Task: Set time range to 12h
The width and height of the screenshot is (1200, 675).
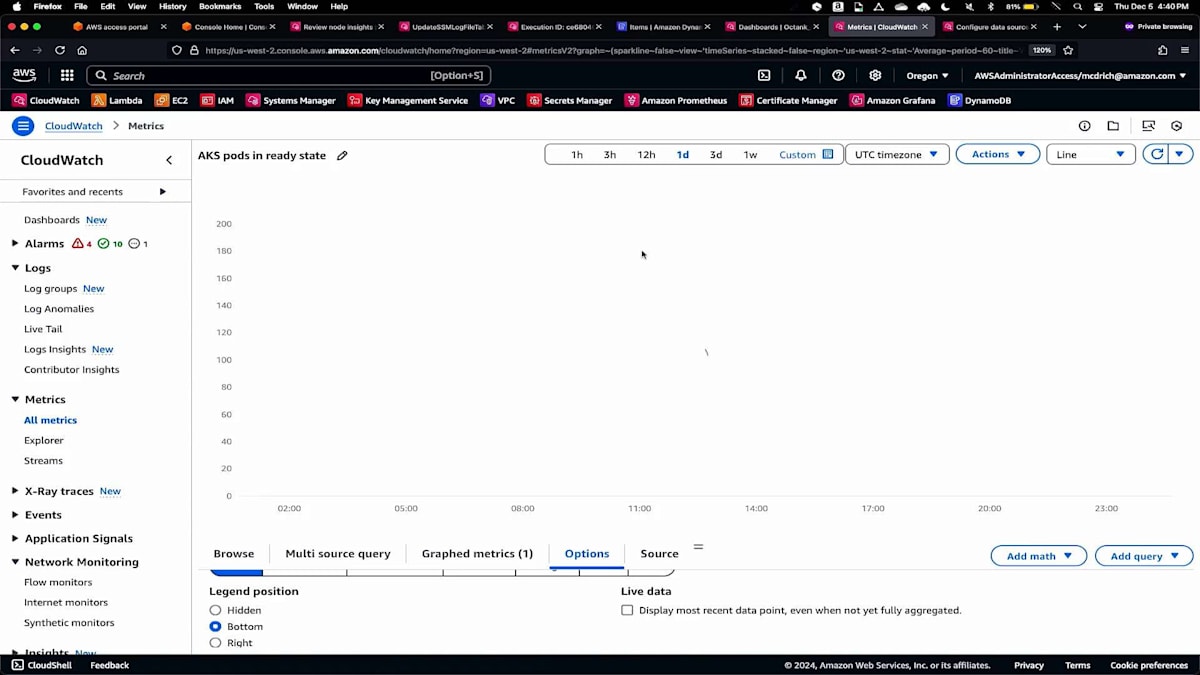Action: point(646,155)
